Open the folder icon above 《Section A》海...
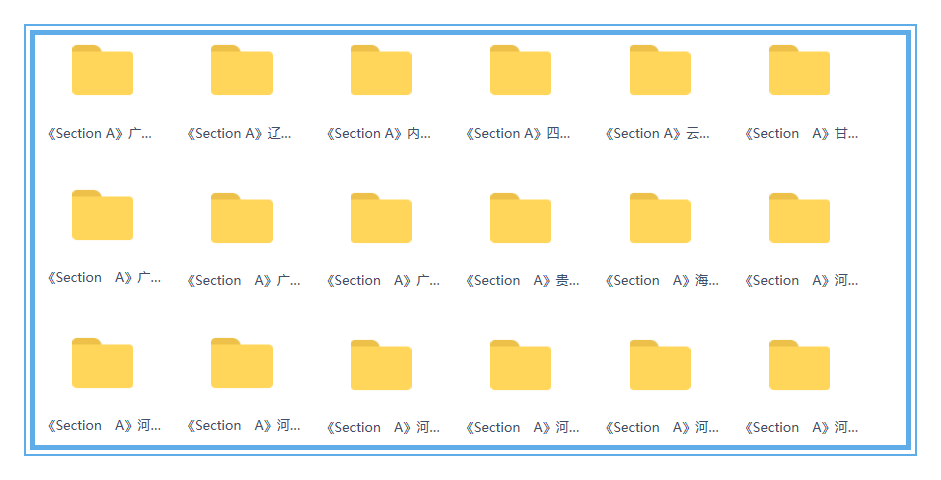Screen dimensions: 941x480 click(660, 218)
